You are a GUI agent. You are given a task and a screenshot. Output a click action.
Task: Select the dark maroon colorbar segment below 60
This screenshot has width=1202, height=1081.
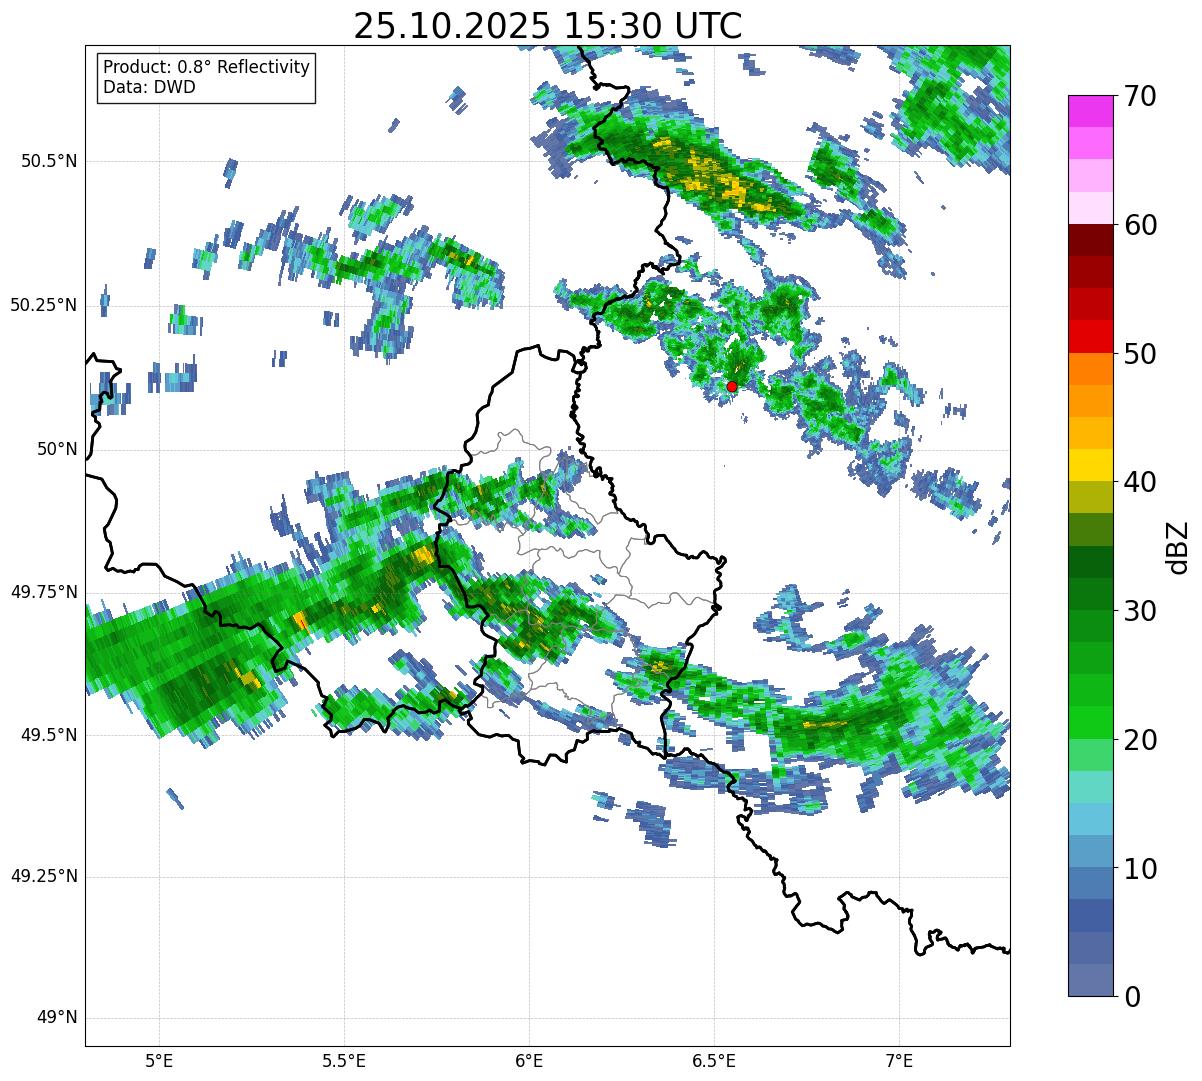point(1091,240)
